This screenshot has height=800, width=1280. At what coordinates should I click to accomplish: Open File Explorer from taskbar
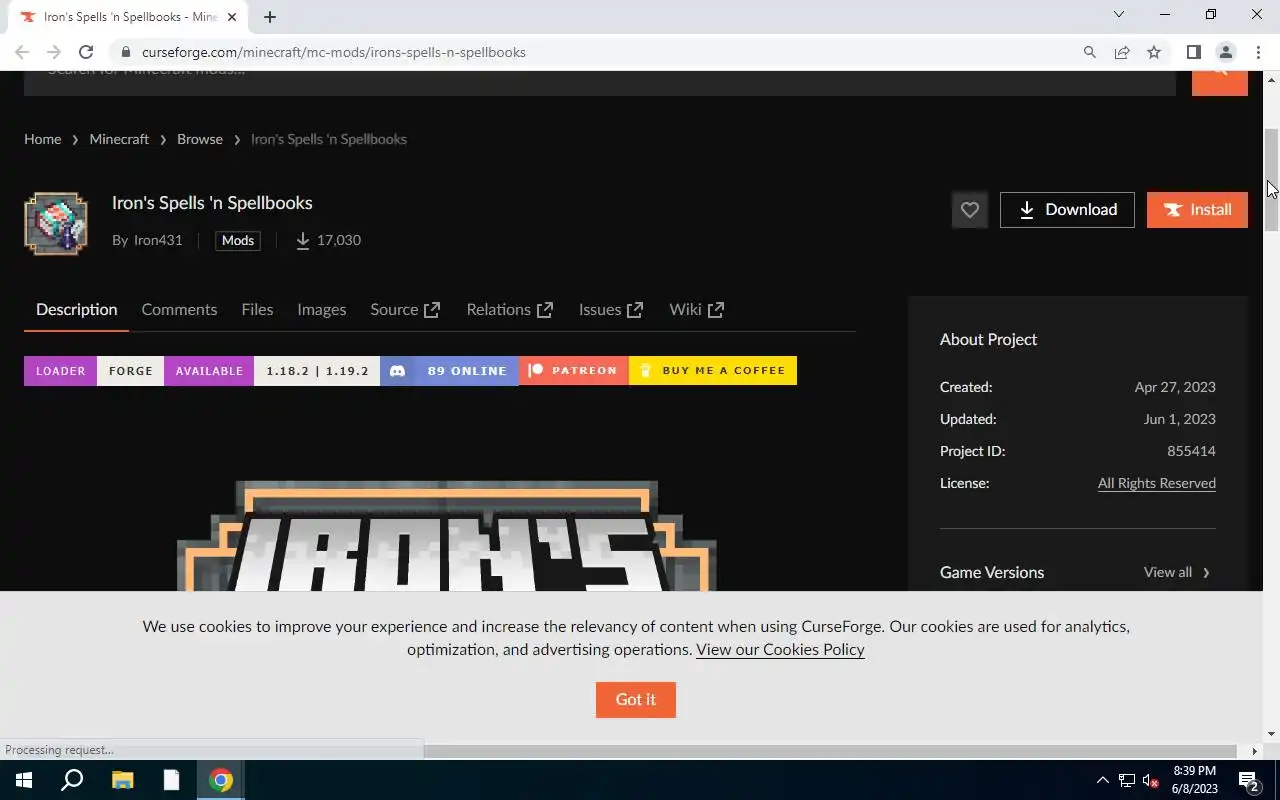122,780
